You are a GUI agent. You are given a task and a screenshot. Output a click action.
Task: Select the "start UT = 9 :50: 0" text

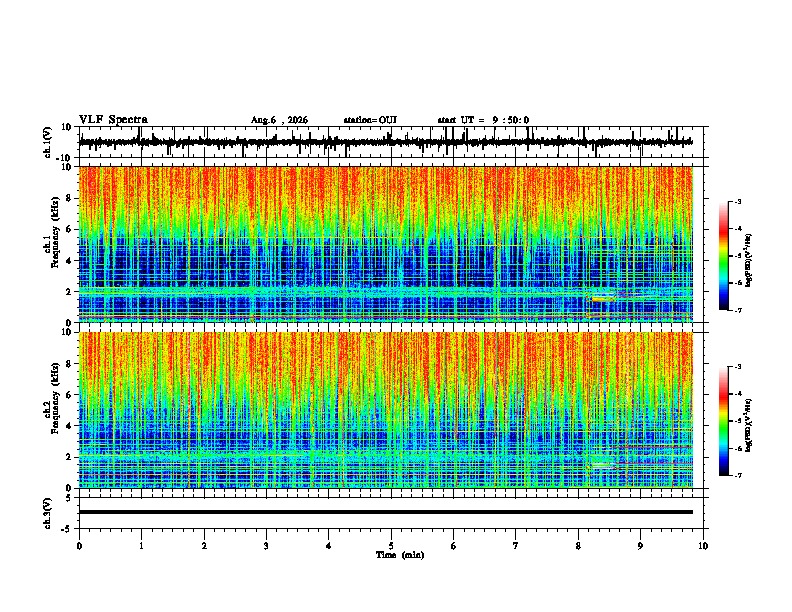tap(483, 120)
